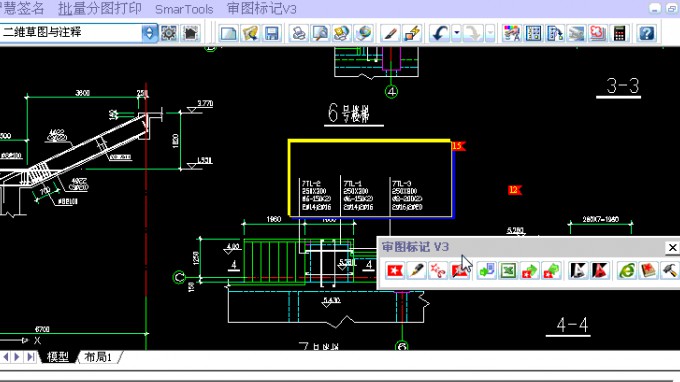Click the red star flag mark icon
This screenshot has width=680, height=382.
coord(395,271)
